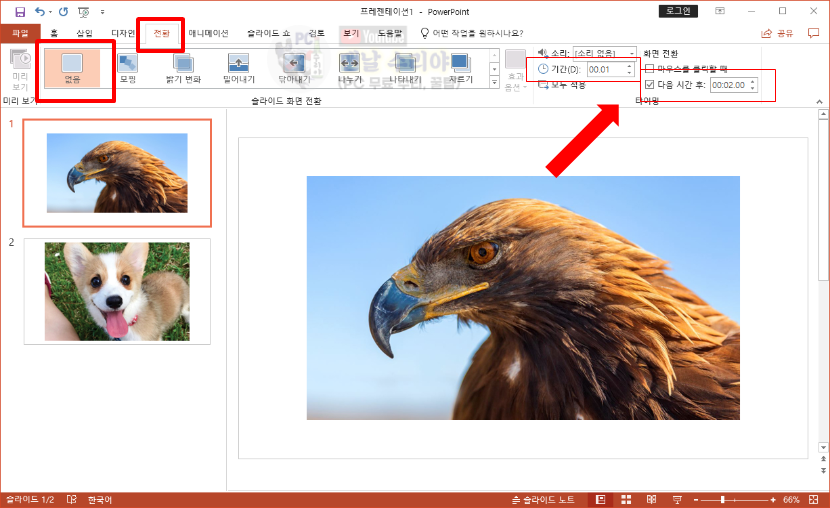Click vertical scrollbar up arrow
The width and height of the screenshot is (830, 508).
click(823, 114)
